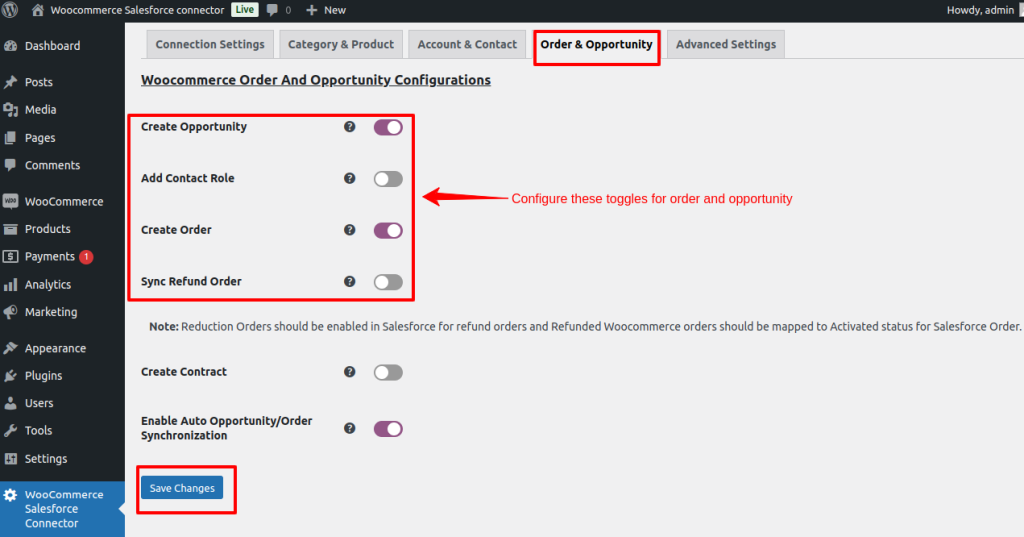The width and height of the screenshot is (1024, 537).
Task: Click the Plugins sidebar plug icon
Action: (x=11, y=376)
